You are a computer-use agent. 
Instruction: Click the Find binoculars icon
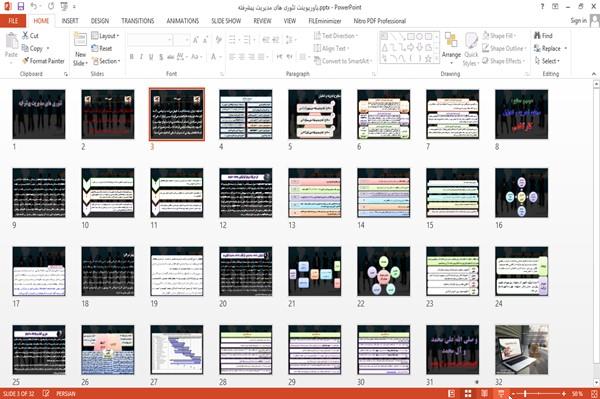click(x=537, y=36)
